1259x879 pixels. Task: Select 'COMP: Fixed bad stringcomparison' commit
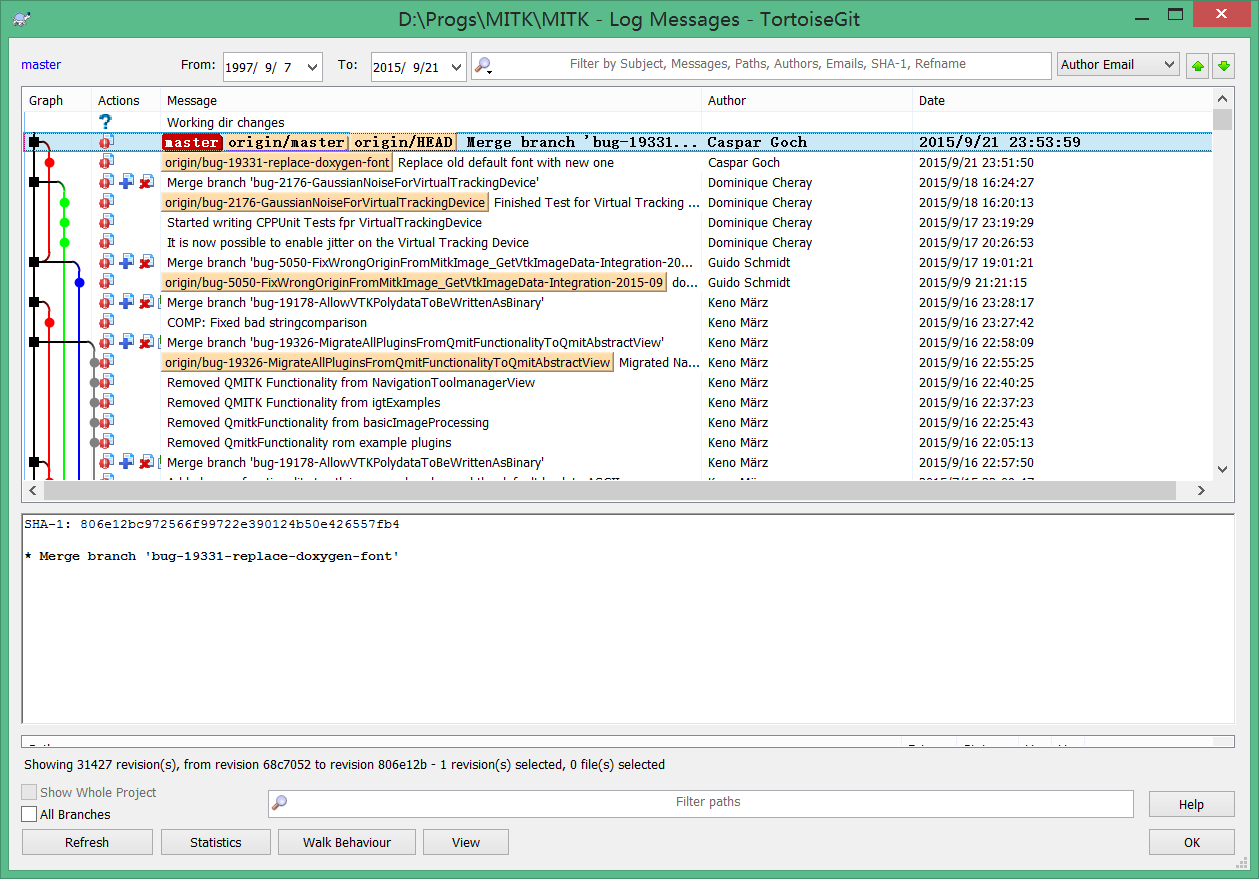(x=617, y=322)
